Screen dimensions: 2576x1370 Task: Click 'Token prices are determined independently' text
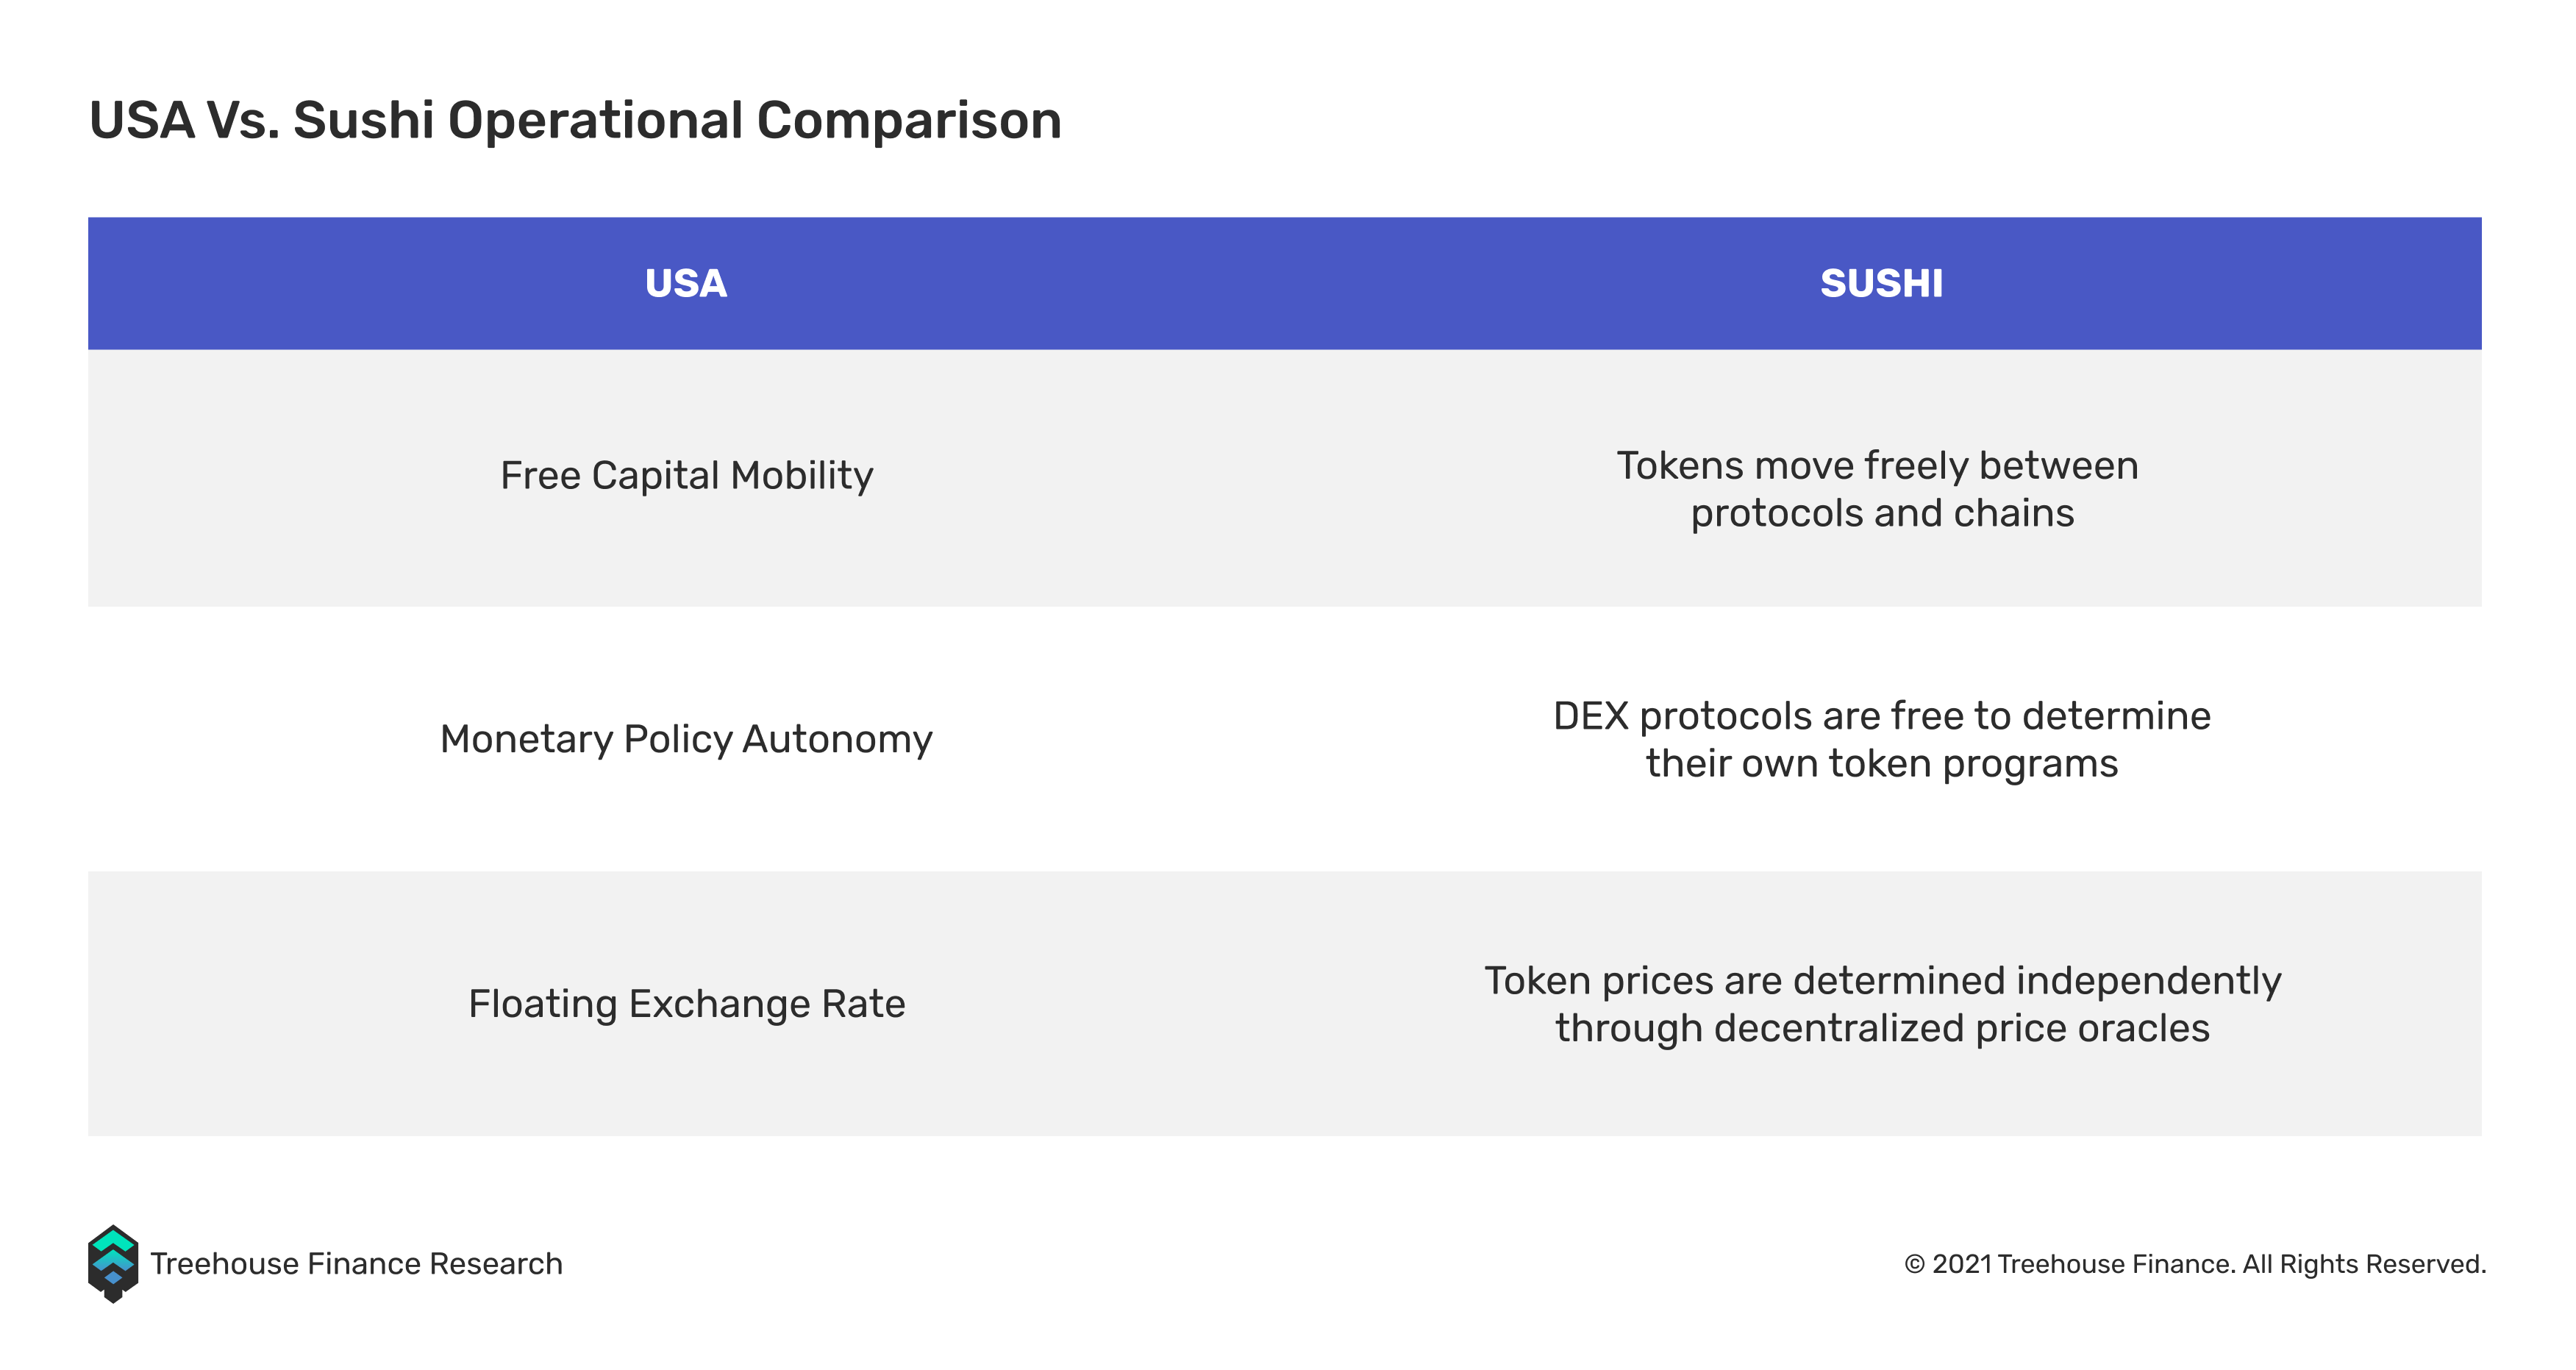(x=1882, y=981)
